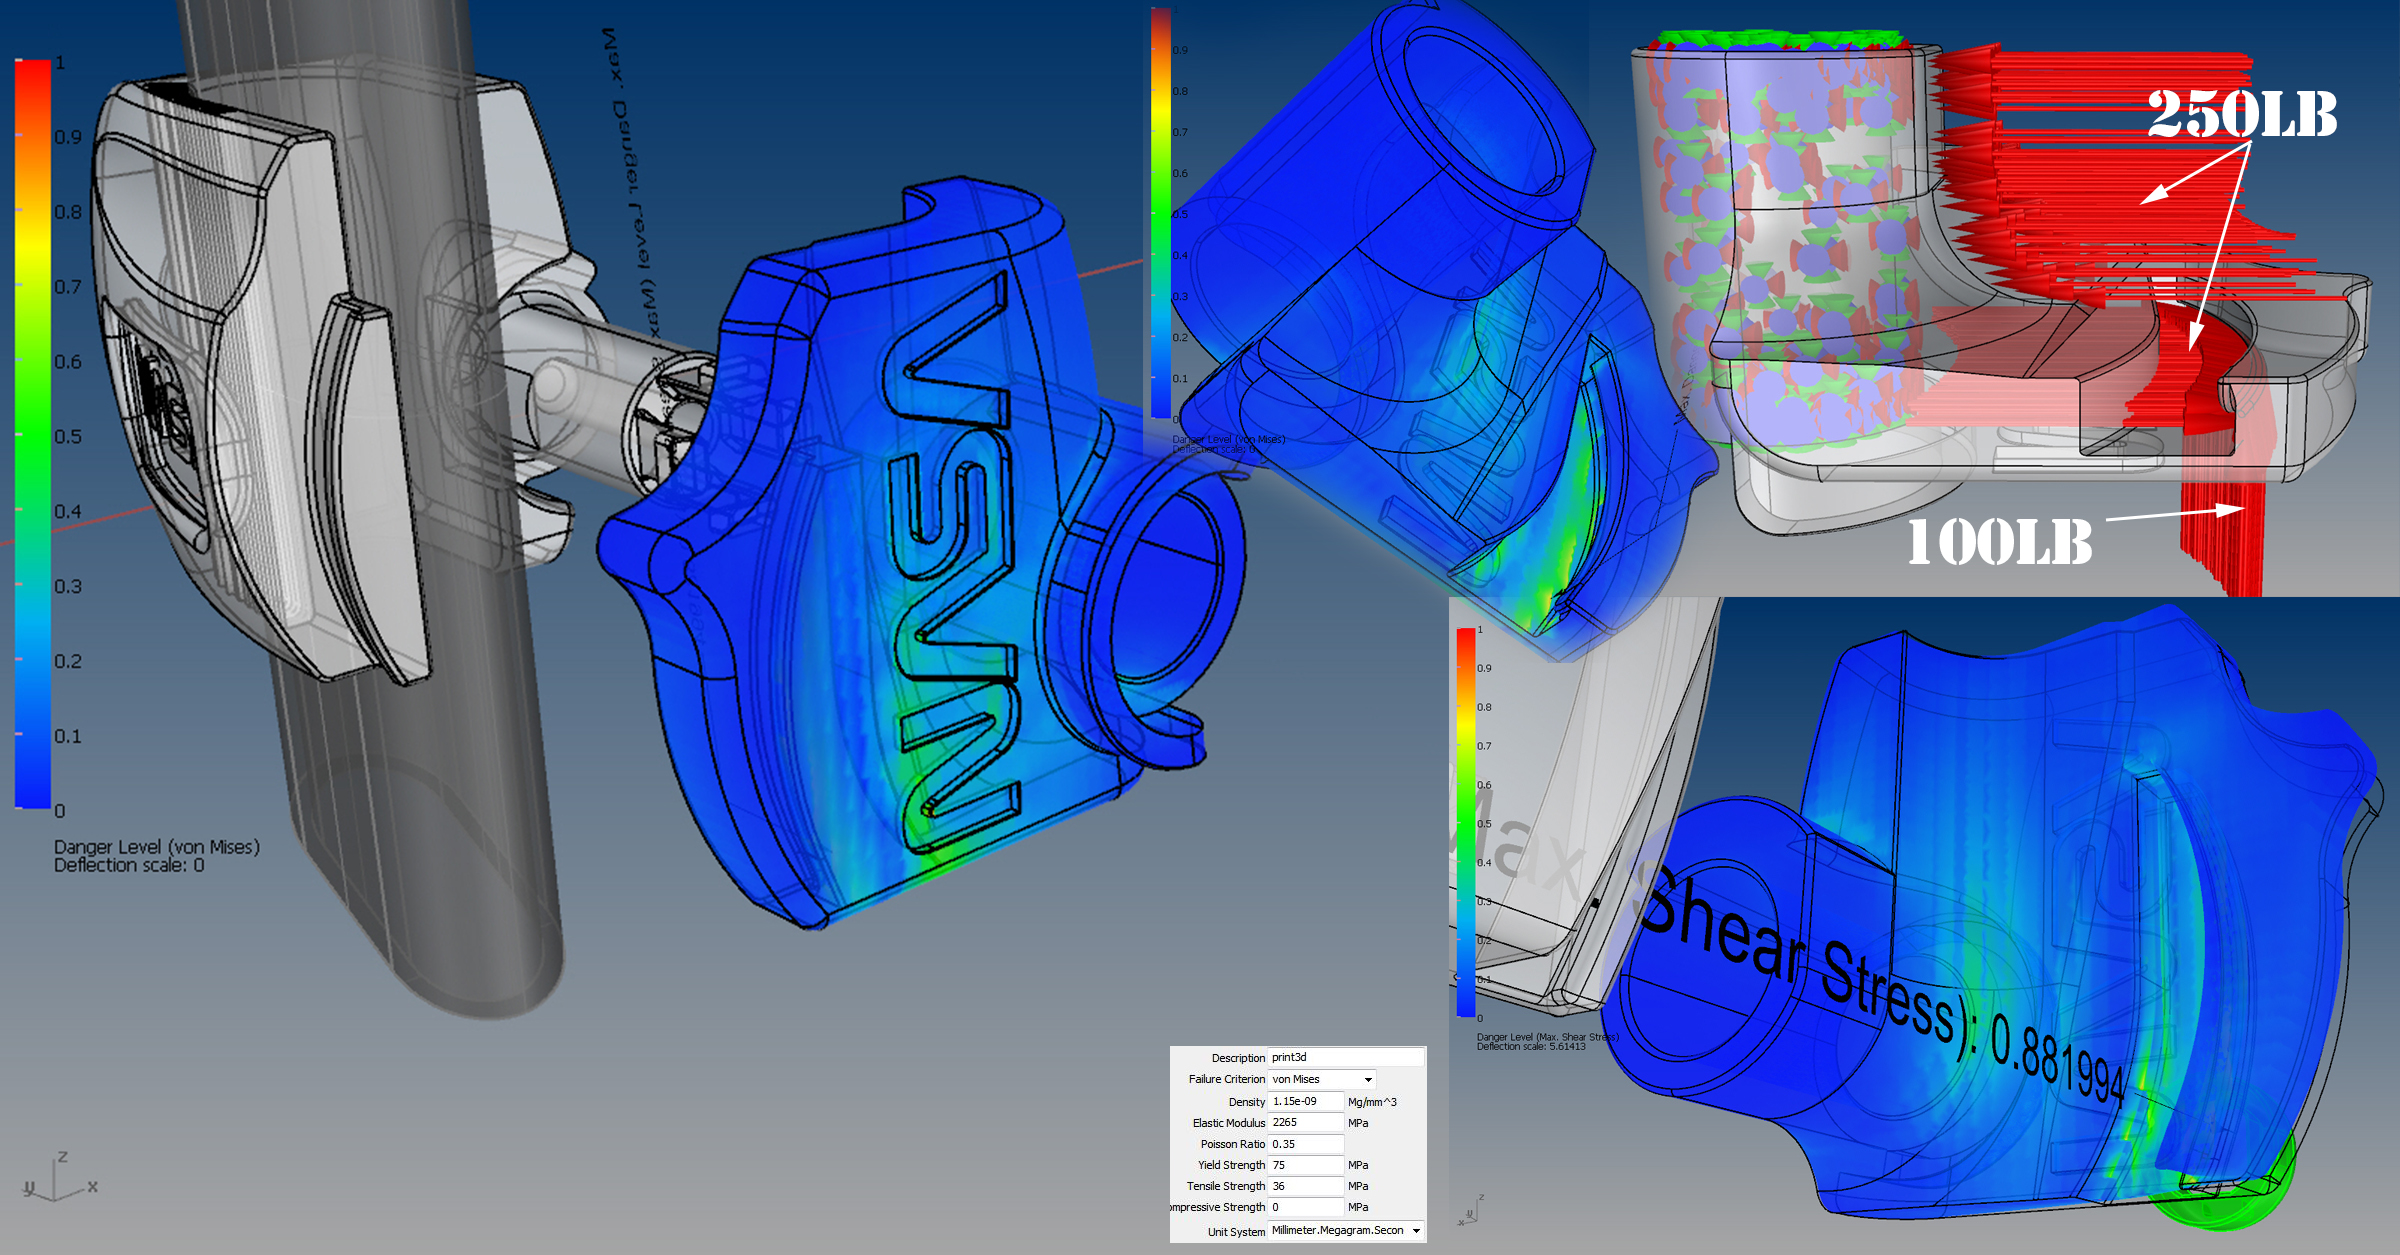
Task: Click the large left danger level color bar
Action: pos(33,433)
